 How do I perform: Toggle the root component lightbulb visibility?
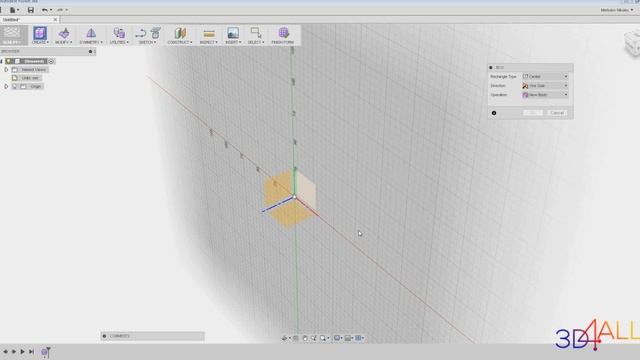click(x=8, y=61)
